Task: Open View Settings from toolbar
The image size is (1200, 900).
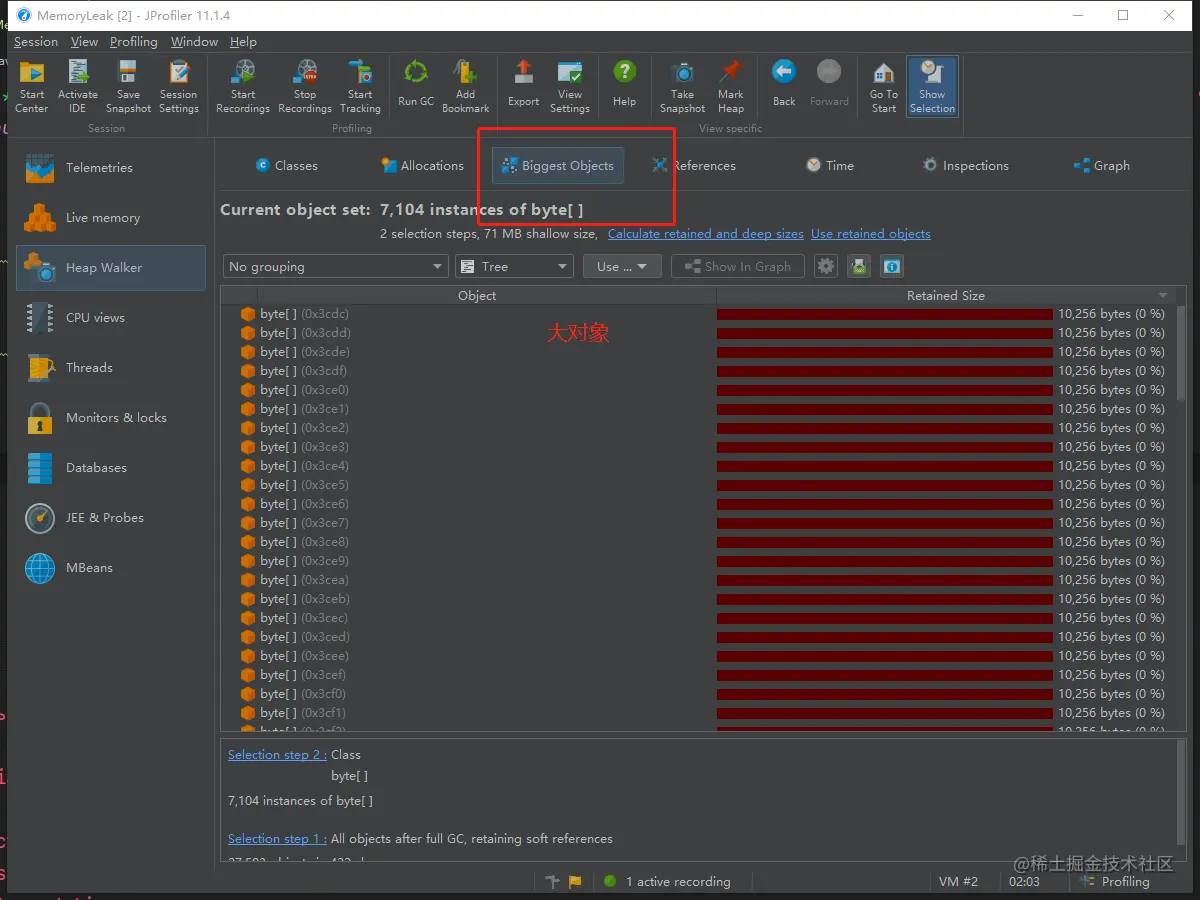Action: 570,86
